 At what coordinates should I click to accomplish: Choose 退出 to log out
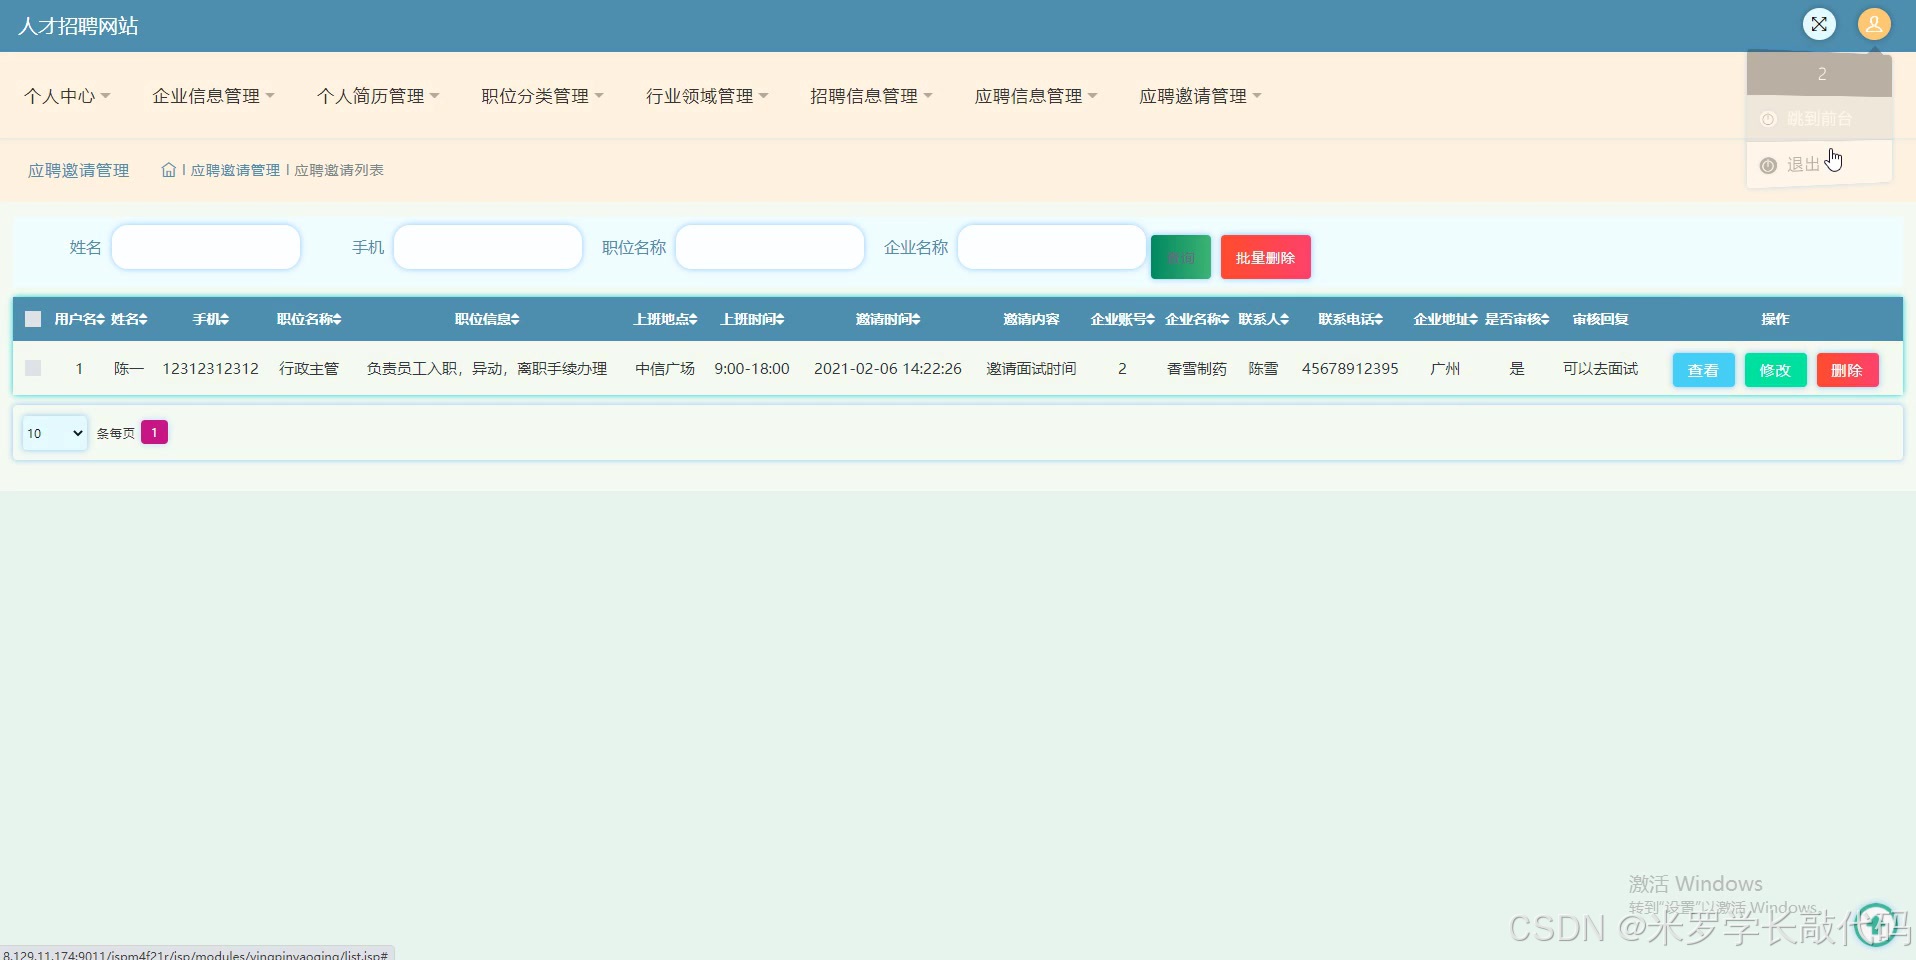click(x=1819, y=164)
